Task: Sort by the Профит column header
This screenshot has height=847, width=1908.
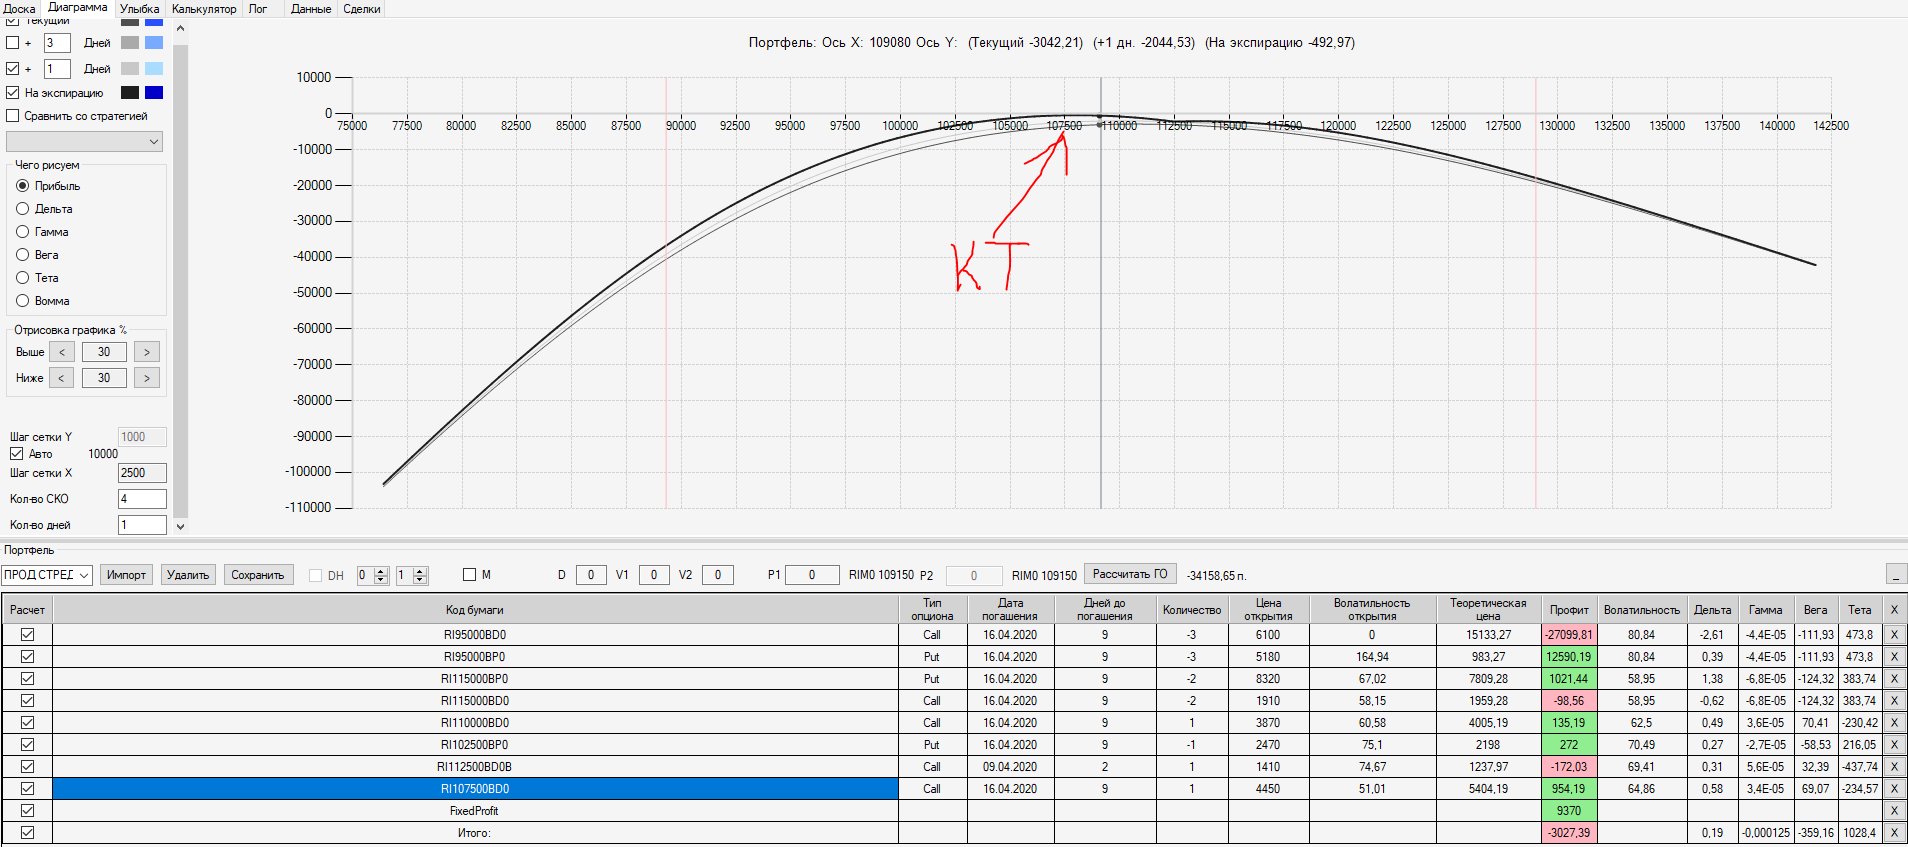Action: coord(1569,610)
